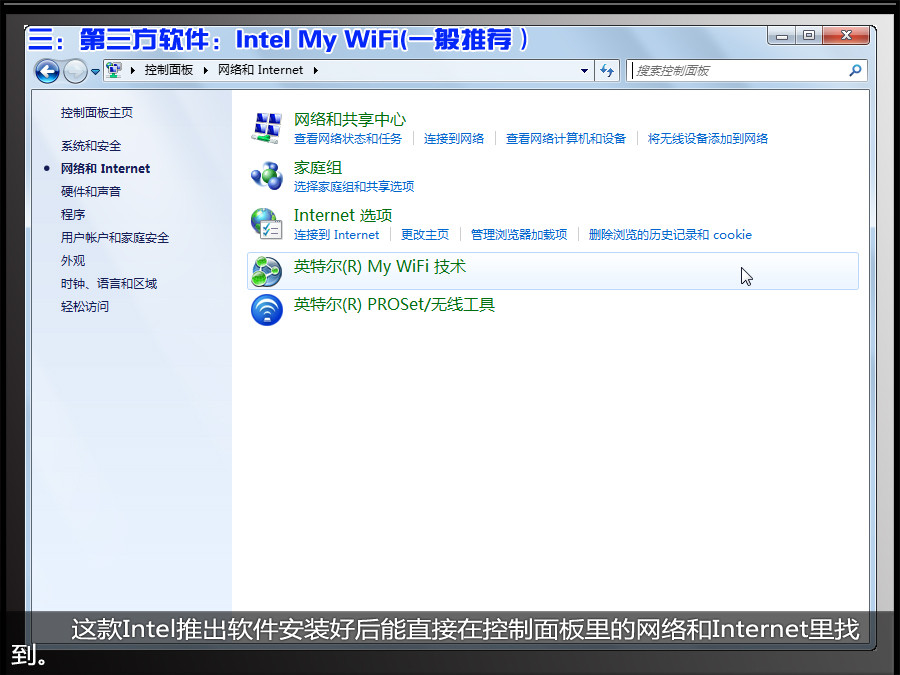
Task: Click the back navigation arrow button
Action: pyautogui.click(x=46, y=71)
